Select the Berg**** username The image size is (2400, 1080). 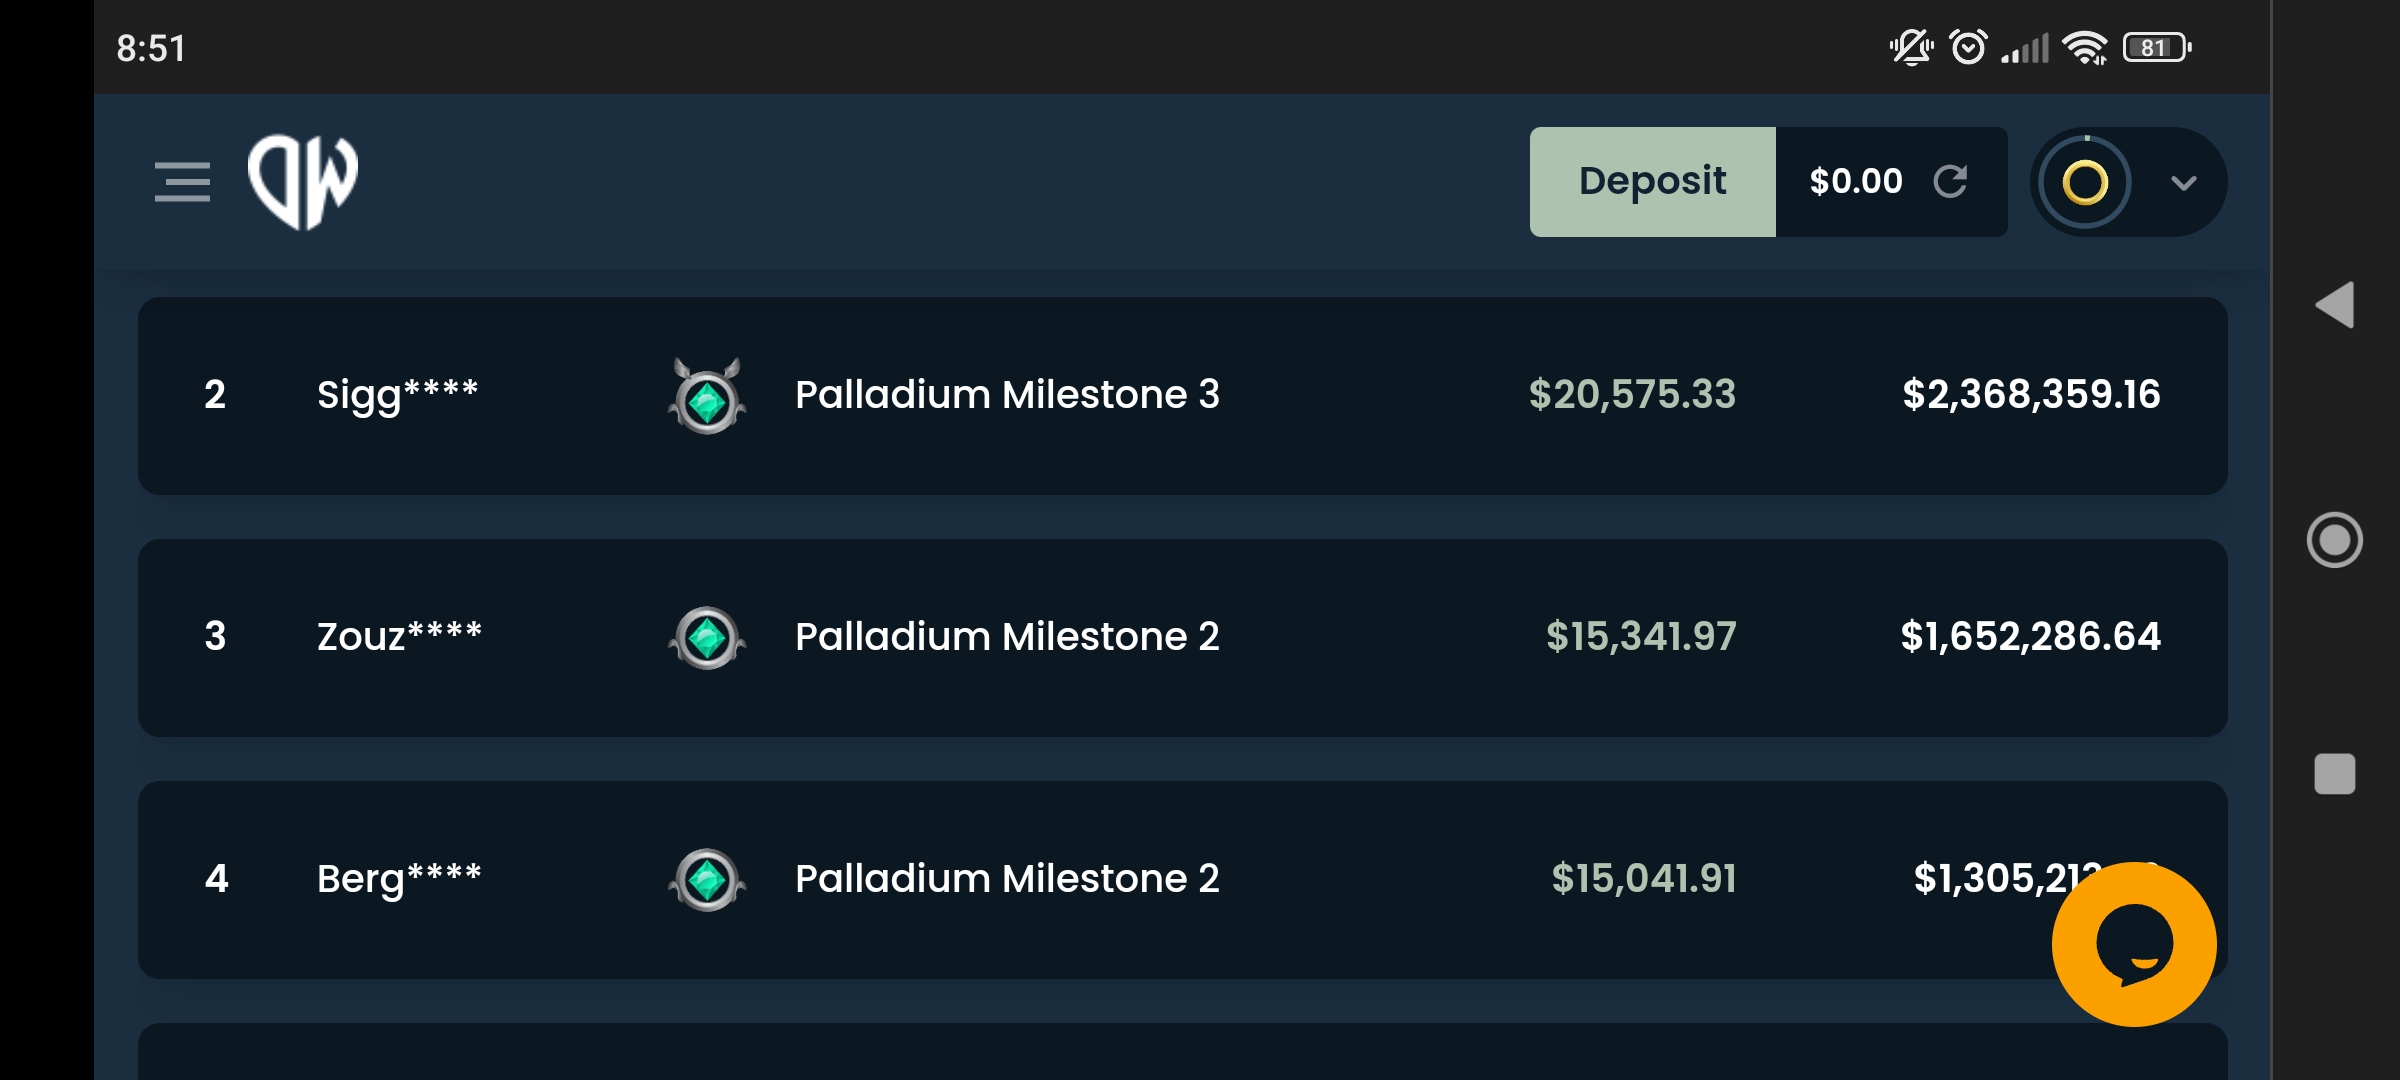[399, 880]
